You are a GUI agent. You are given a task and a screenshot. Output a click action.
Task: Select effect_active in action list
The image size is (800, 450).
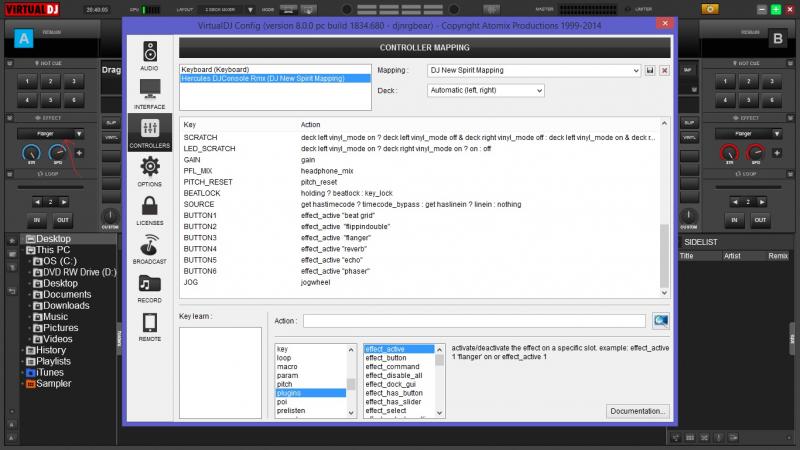(399, 349)
